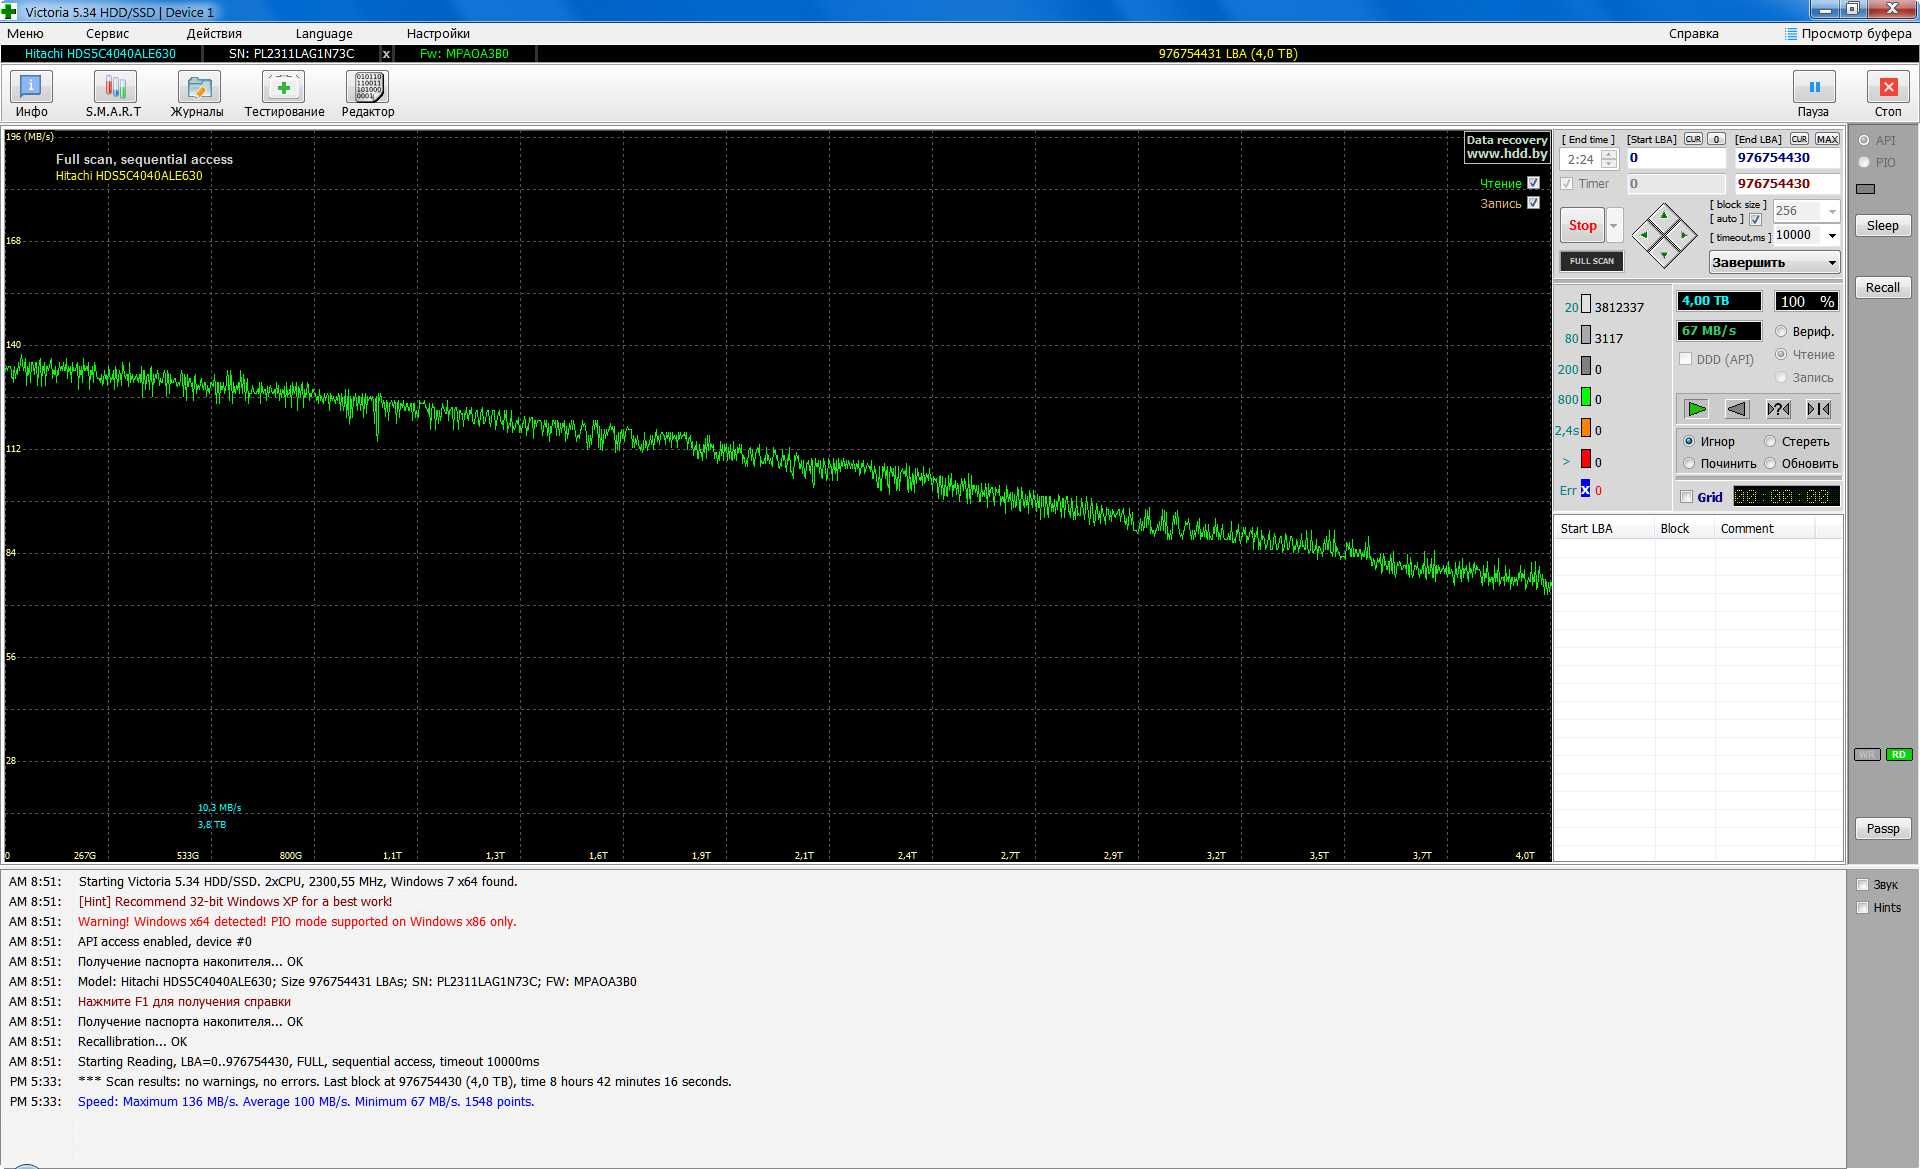1920x1169 pixels.
Task: Open Просмотр буфера buffer view
Action: pyautogui.click(x=1848, y=33)
